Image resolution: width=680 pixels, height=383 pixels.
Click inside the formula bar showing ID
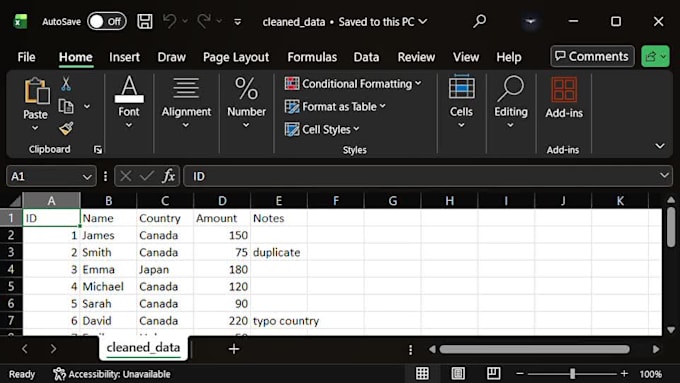click(420, 176)
